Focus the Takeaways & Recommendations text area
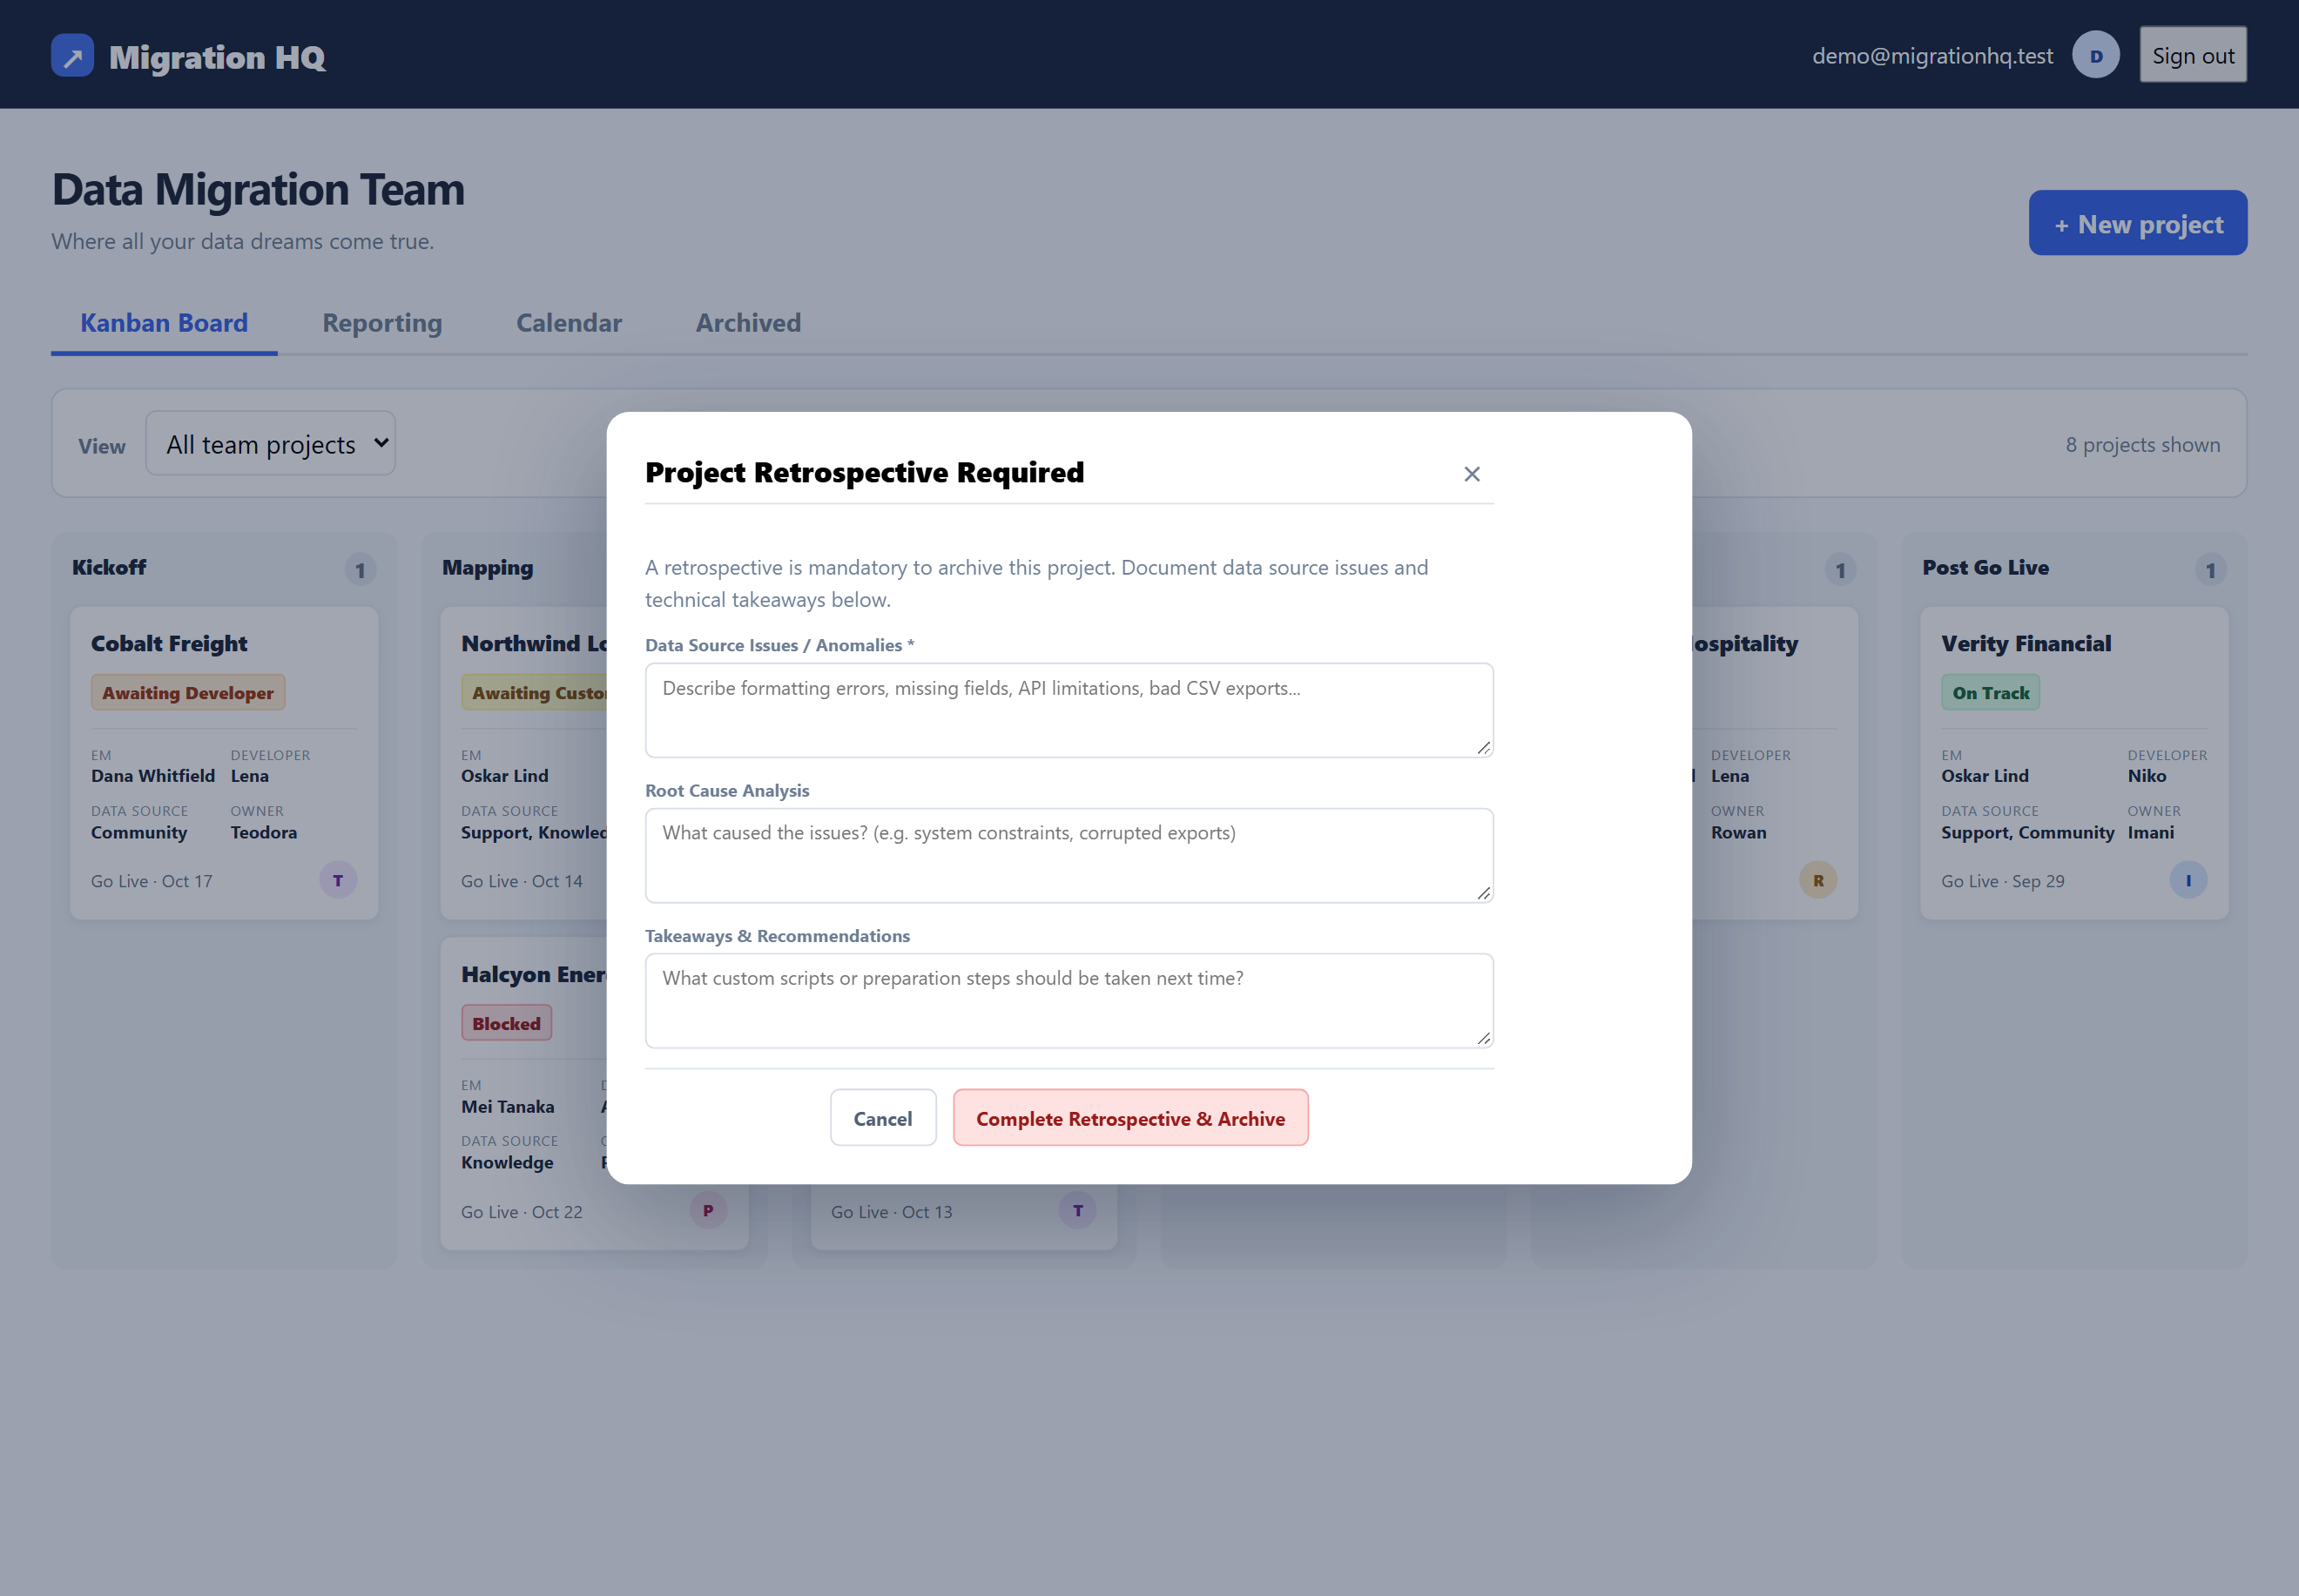This screenshot has height=1596, width=2299. (1069, 1000)
